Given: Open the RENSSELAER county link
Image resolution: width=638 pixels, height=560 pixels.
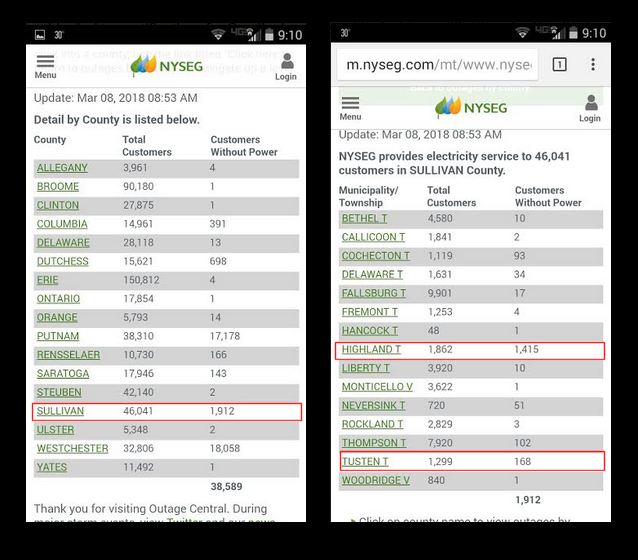Looking at the screenshot, I should (x=68, y=355).
